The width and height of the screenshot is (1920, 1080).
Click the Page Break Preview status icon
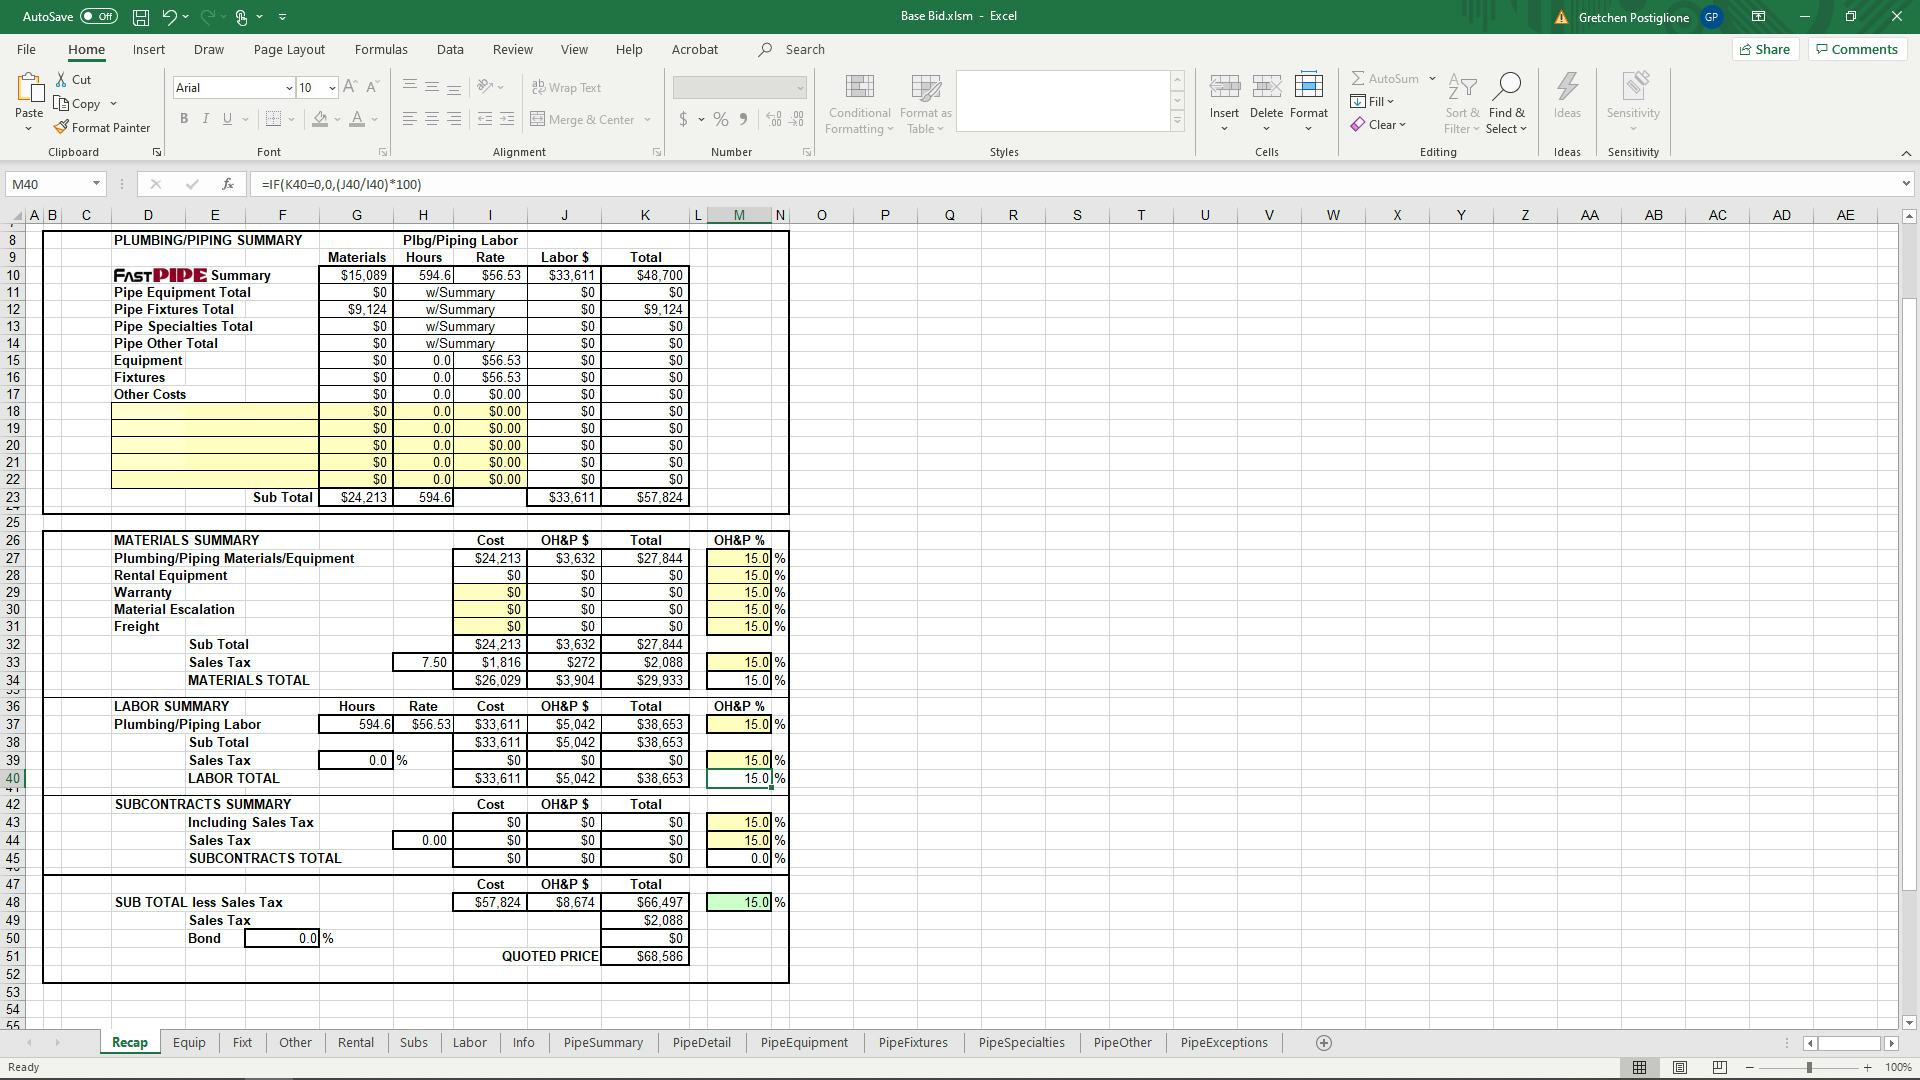(x=1720, y=1068)
